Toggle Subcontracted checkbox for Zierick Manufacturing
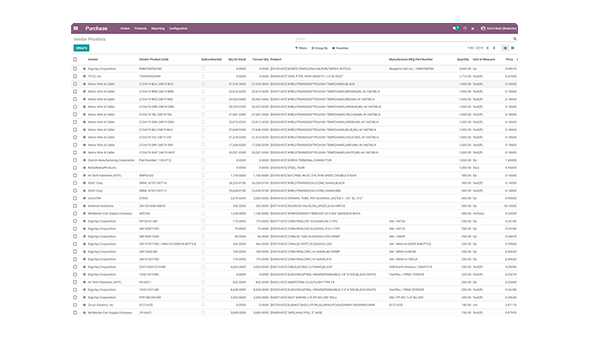590x360 pixels. click(203, 160)
